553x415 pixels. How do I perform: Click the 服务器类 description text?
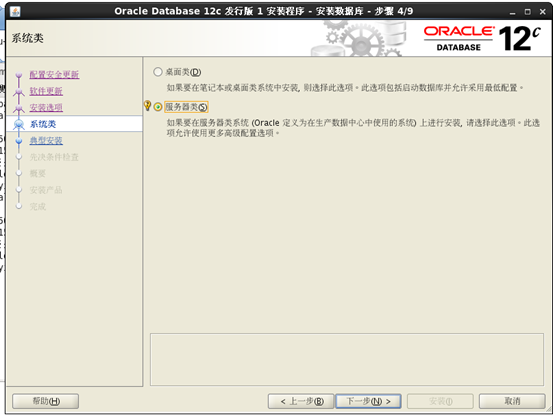(353, 128)
